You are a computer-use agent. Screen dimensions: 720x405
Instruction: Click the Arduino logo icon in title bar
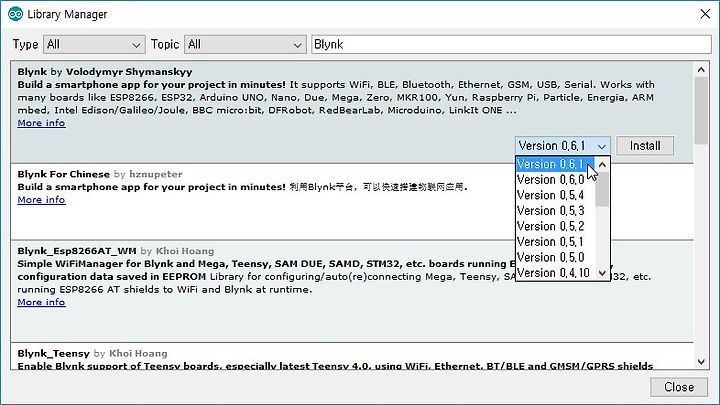pos(15,14)
